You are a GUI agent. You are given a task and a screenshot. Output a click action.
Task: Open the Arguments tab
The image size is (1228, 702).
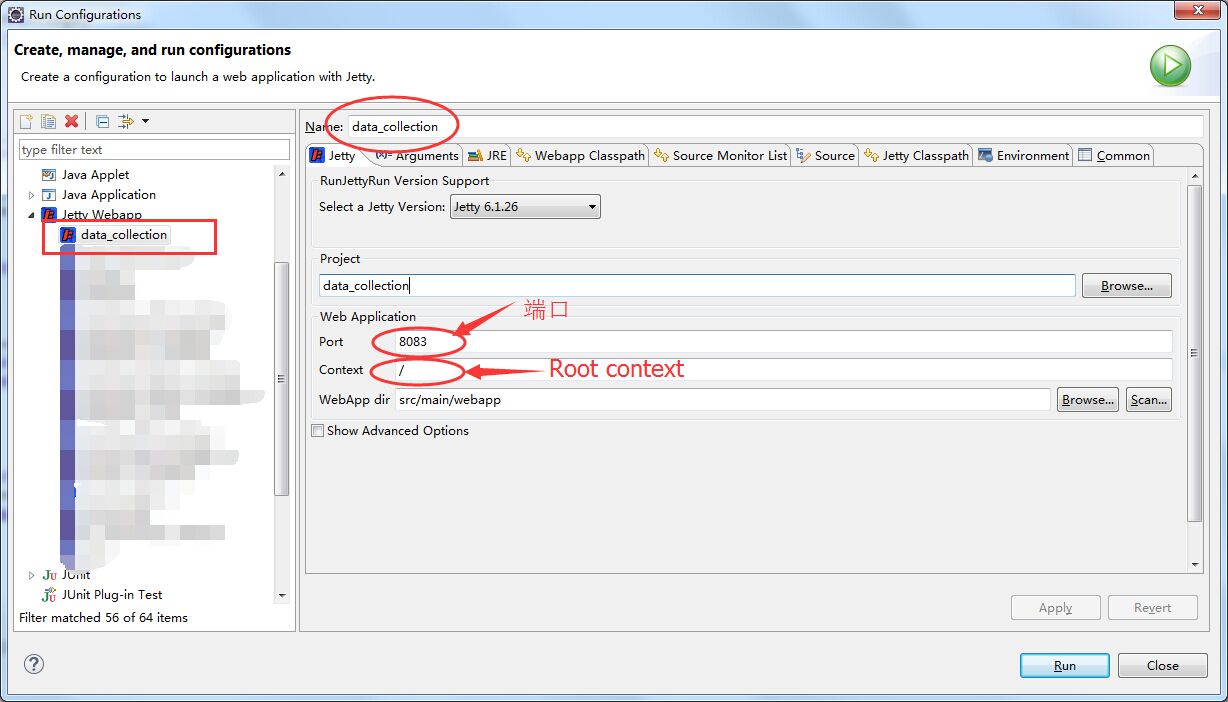click(417, 155)
